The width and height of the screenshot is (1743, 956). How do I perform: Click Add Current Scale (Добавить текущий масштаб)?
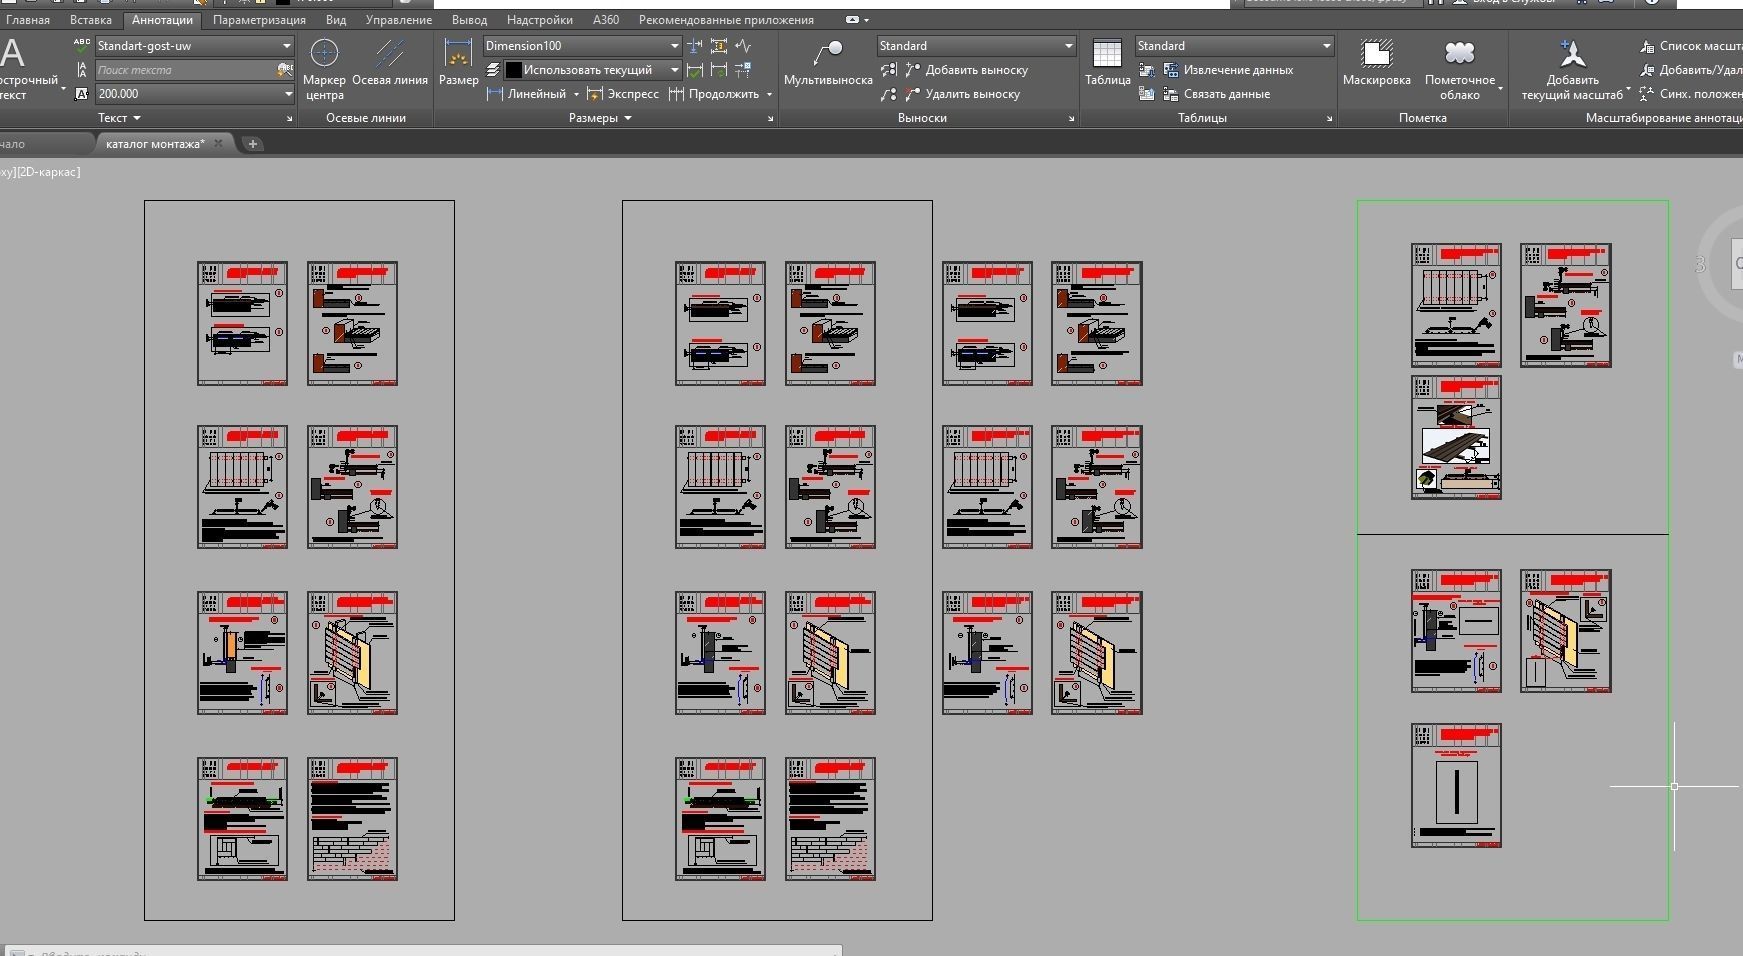pos(1572,68)
